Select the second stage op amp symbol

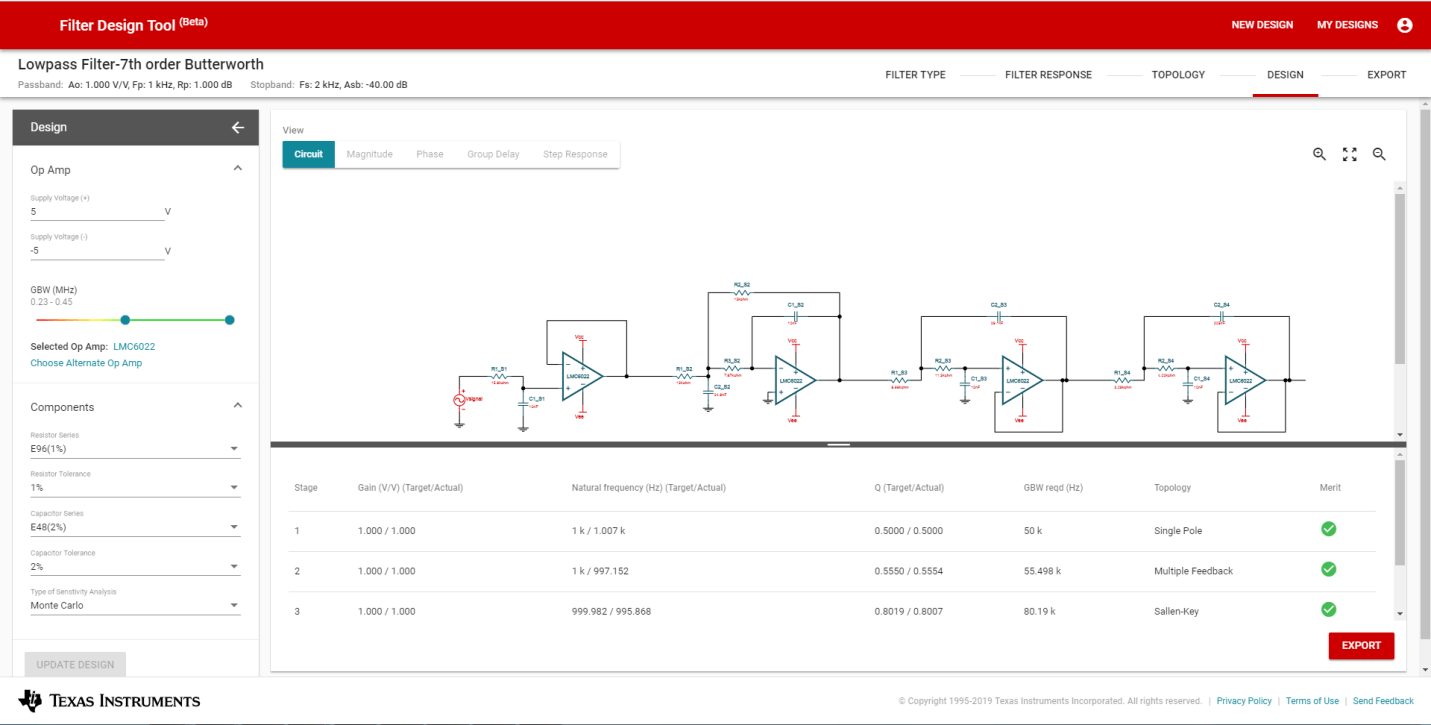coord(794,381)
